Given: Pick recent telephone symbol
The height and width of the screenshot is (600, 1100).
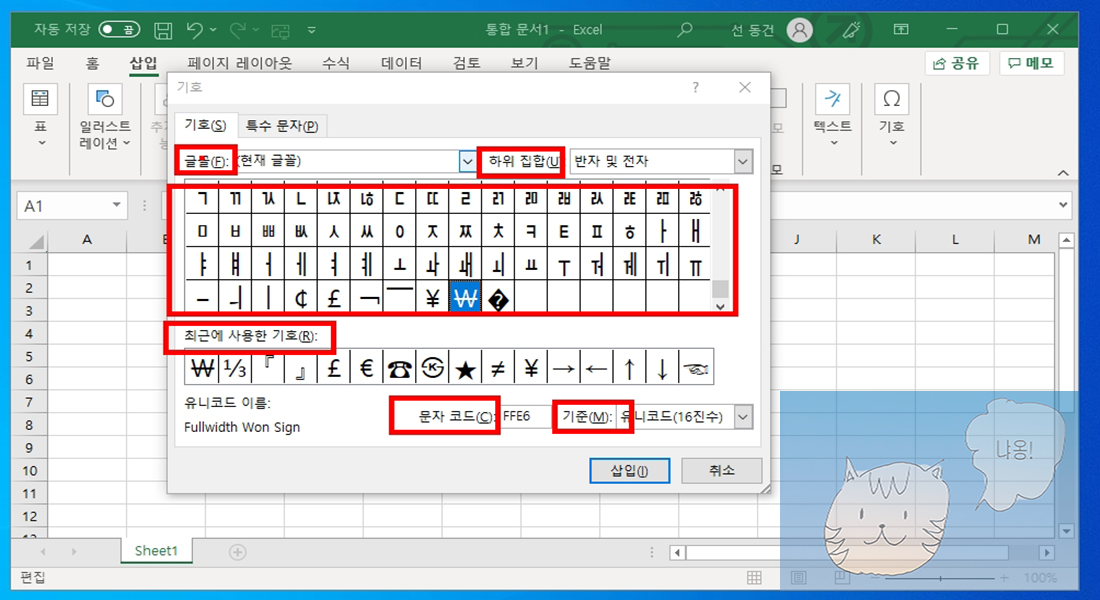Looking at the screenshot, I should pos(399,367).
